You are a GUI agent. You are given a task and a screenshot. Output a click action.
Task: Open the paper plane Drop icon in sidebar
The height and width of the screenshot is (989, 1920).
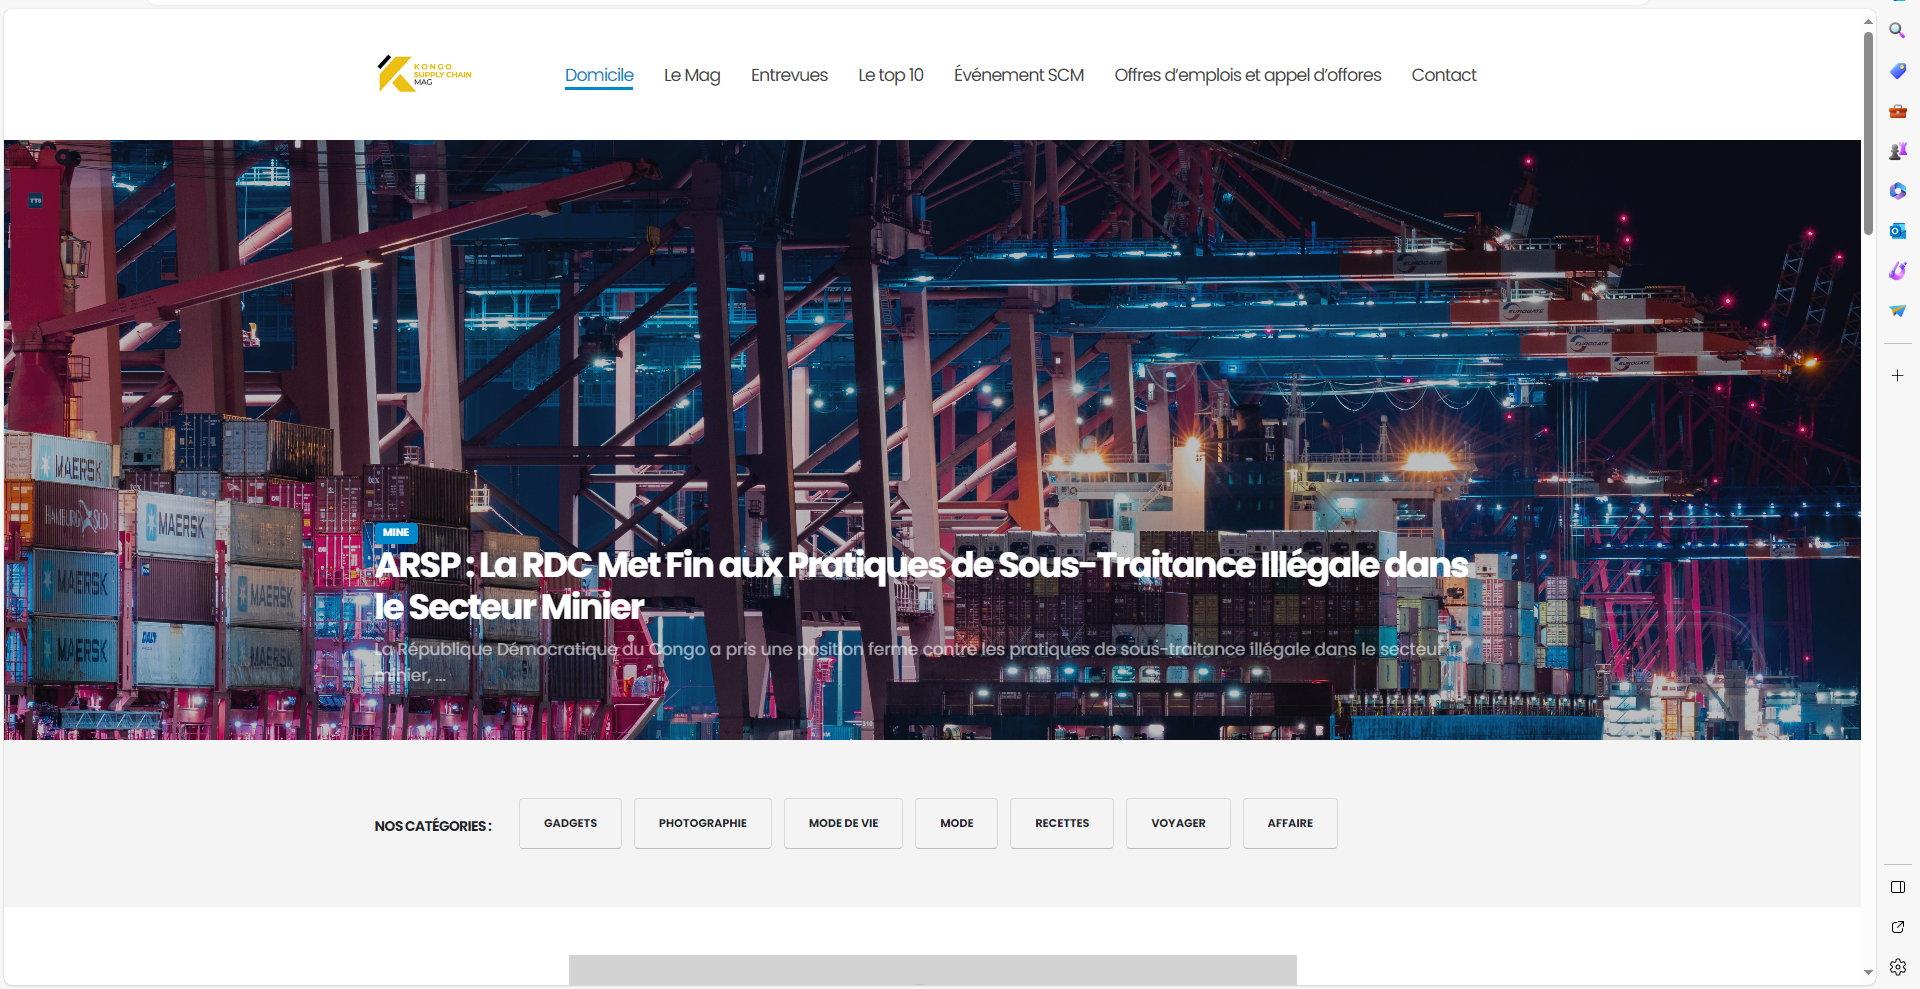click(x=1897, y=311)
